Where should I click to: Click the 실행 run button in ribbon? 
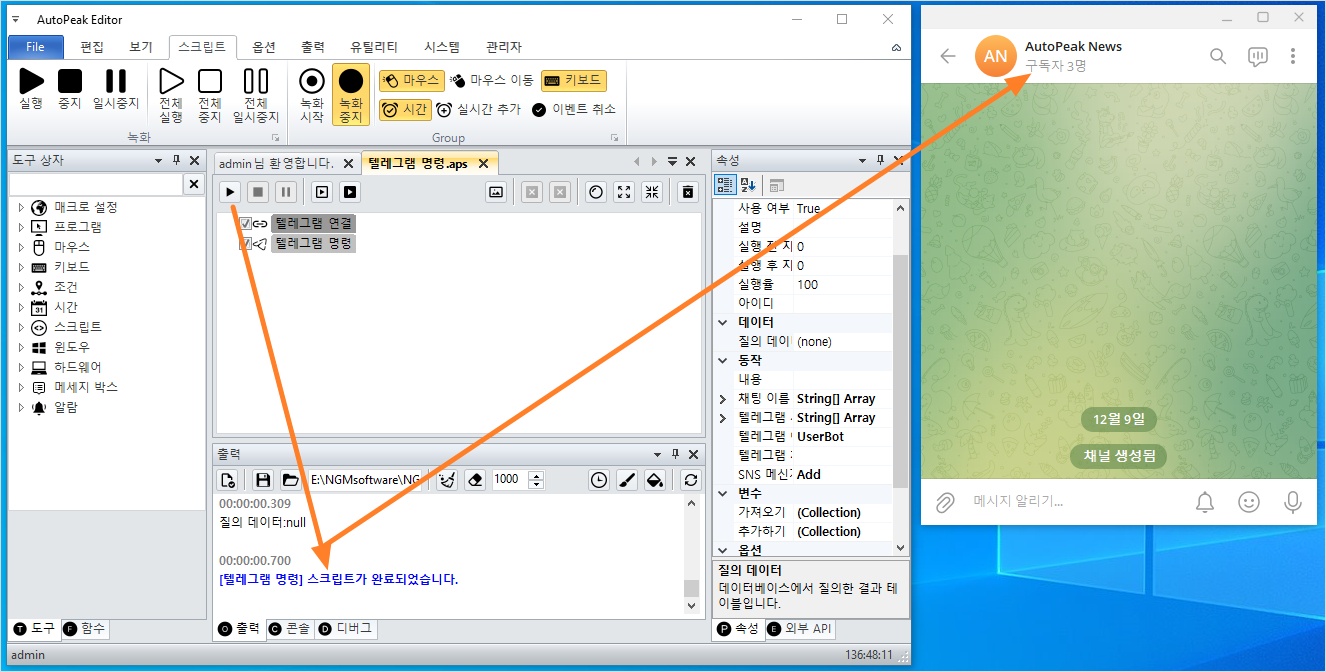coord(31,89)
